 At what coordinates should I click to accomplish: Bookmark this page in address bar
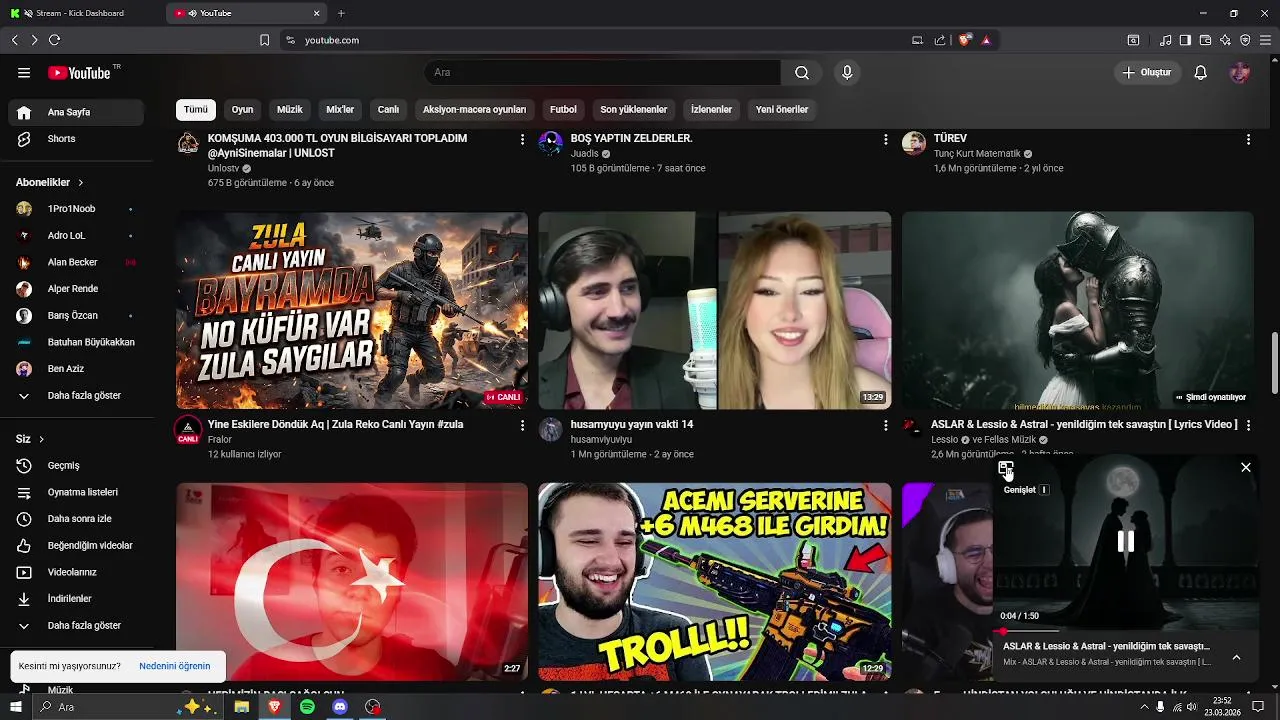tap(265, 40)
